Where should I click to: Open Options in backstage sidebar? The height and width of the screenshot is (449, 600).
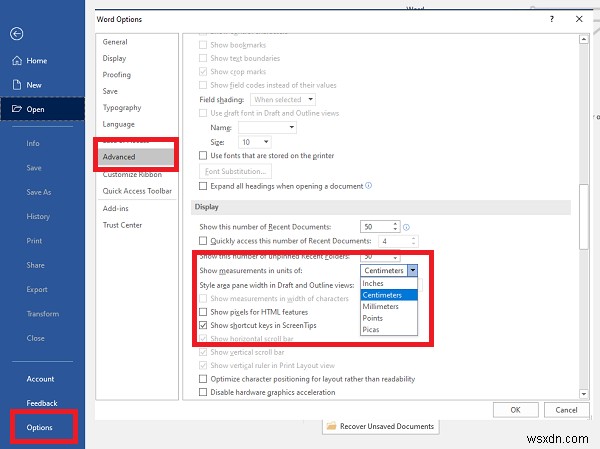pos(39,427)
